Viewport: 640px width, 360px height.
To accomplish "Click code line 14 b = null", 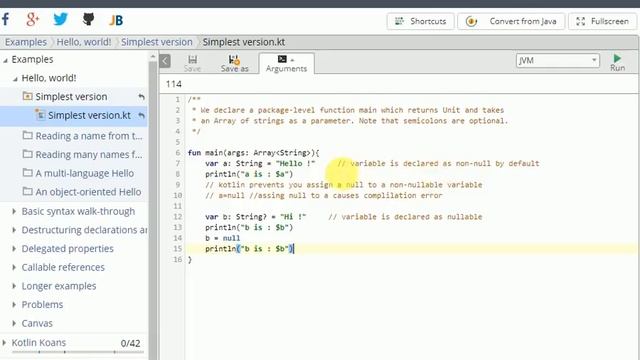I will click(x=222, y=238).
